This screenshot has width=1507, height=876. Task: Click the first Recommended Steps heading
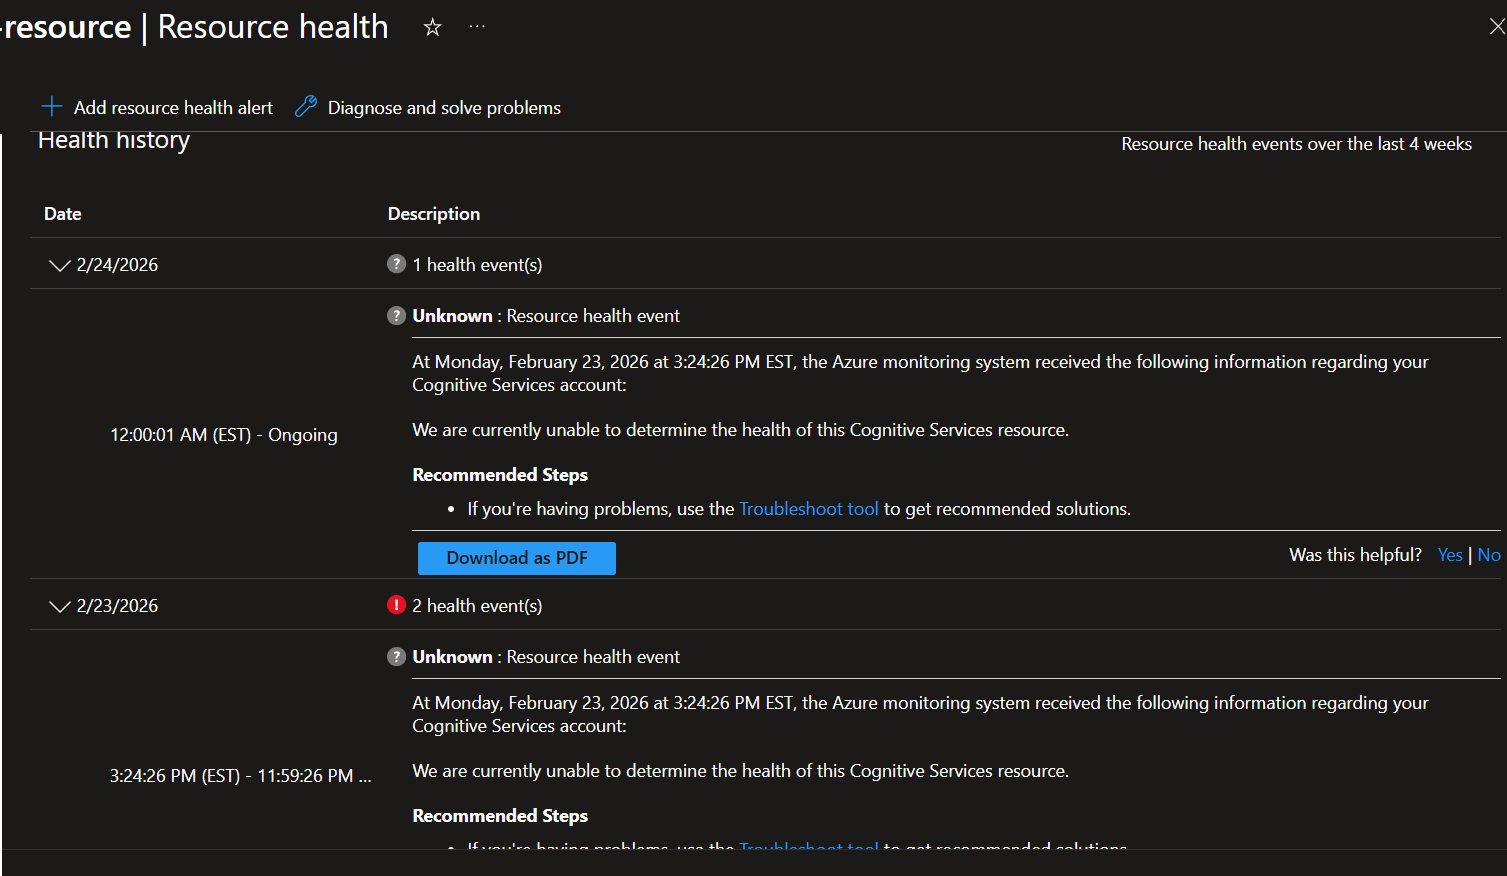(x=500, y=475)
